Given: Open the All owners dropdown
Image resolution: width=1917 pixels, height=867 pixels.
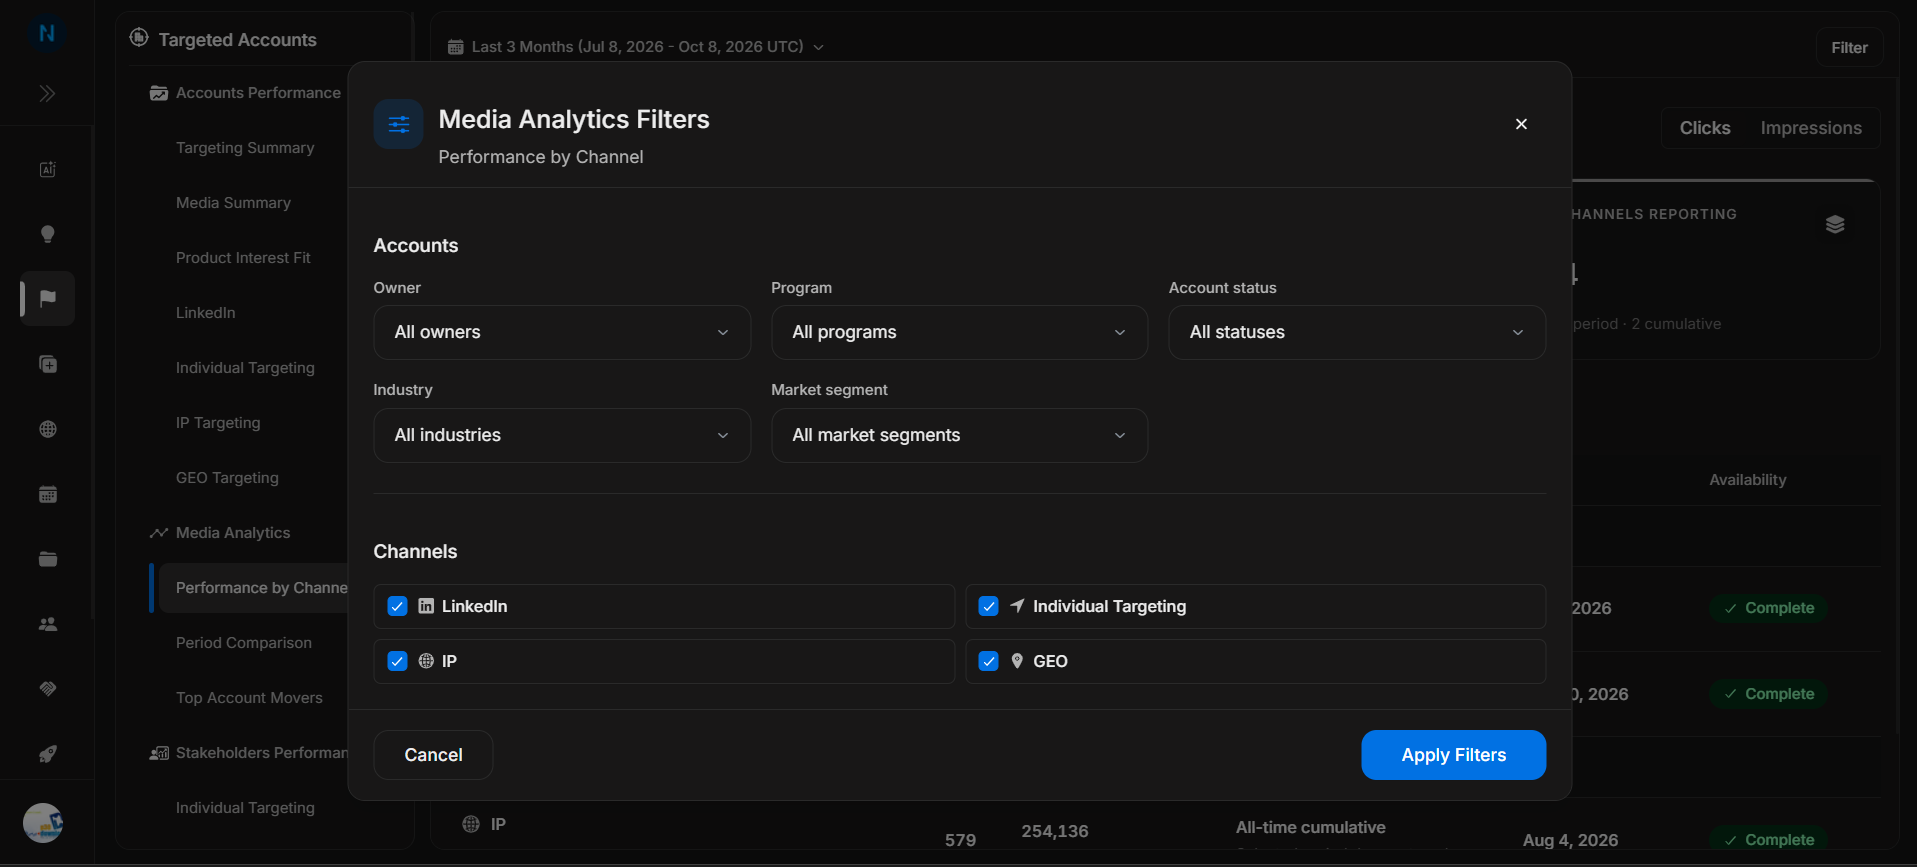Looking at the screenshot, I should (562, 332).
